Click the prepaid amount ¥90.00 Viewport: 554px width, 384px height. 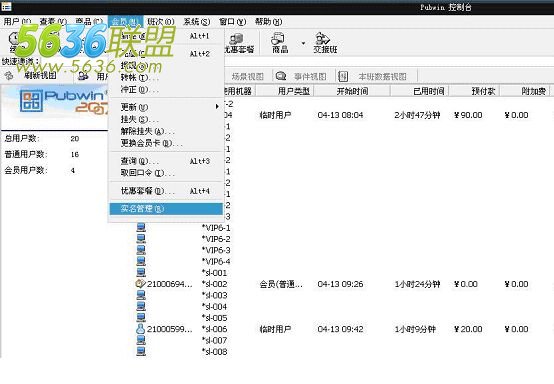pos(468,115)
